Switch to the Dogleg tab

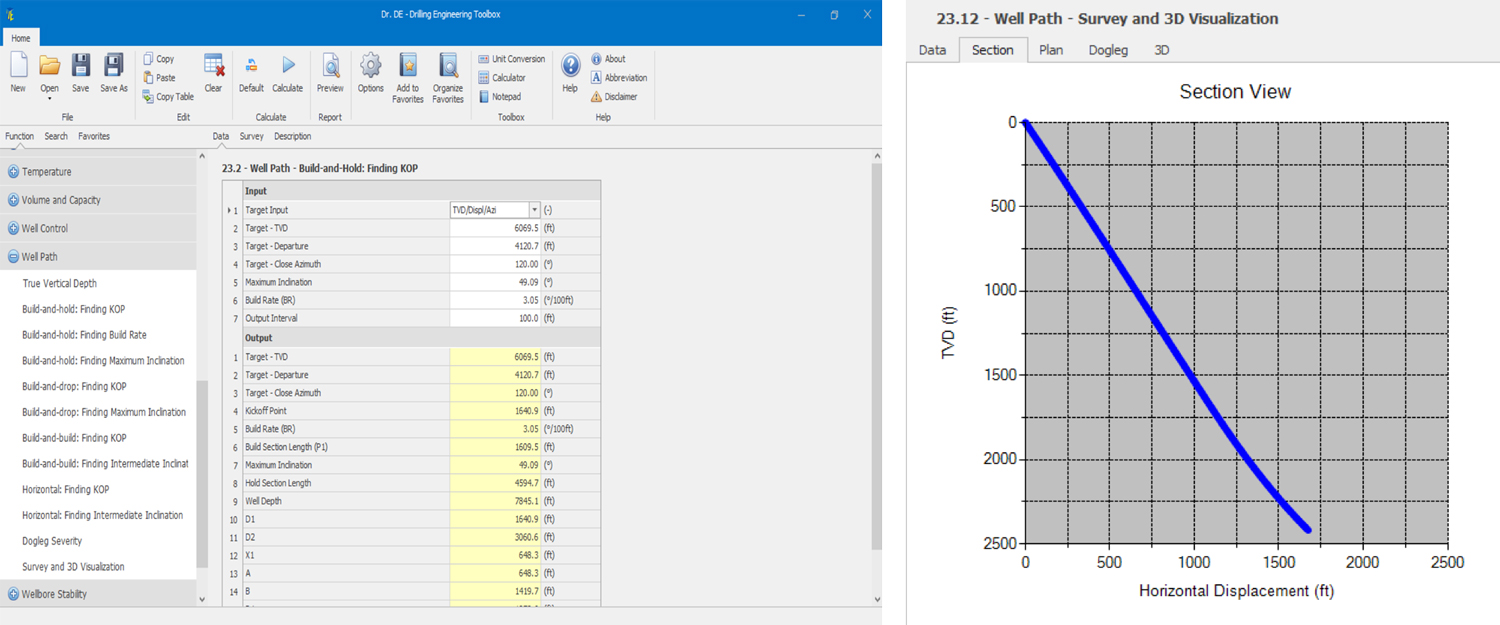click(1108, 50)
